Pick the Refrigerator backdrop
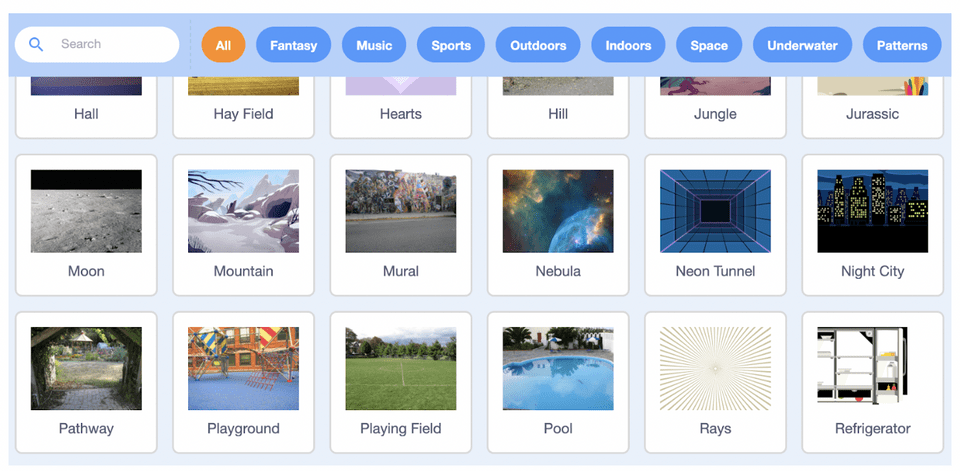960x471 pixels. click(872, 383)
